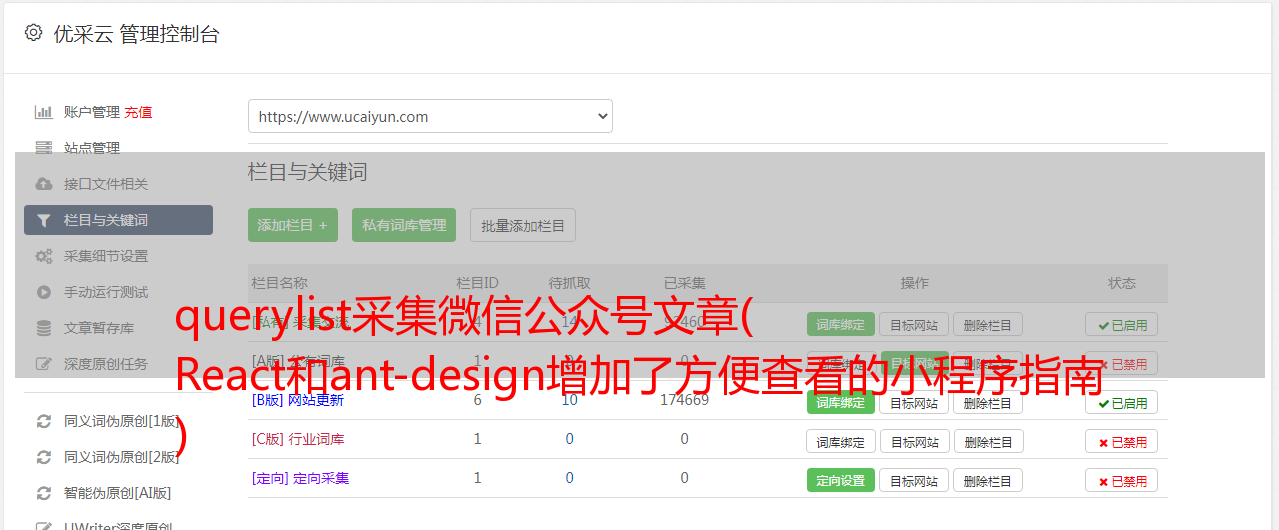Click the edit icon next to 深度原创任务
Image resolution: width=1279 pixels, height=530 pixels.
(43, 364)
